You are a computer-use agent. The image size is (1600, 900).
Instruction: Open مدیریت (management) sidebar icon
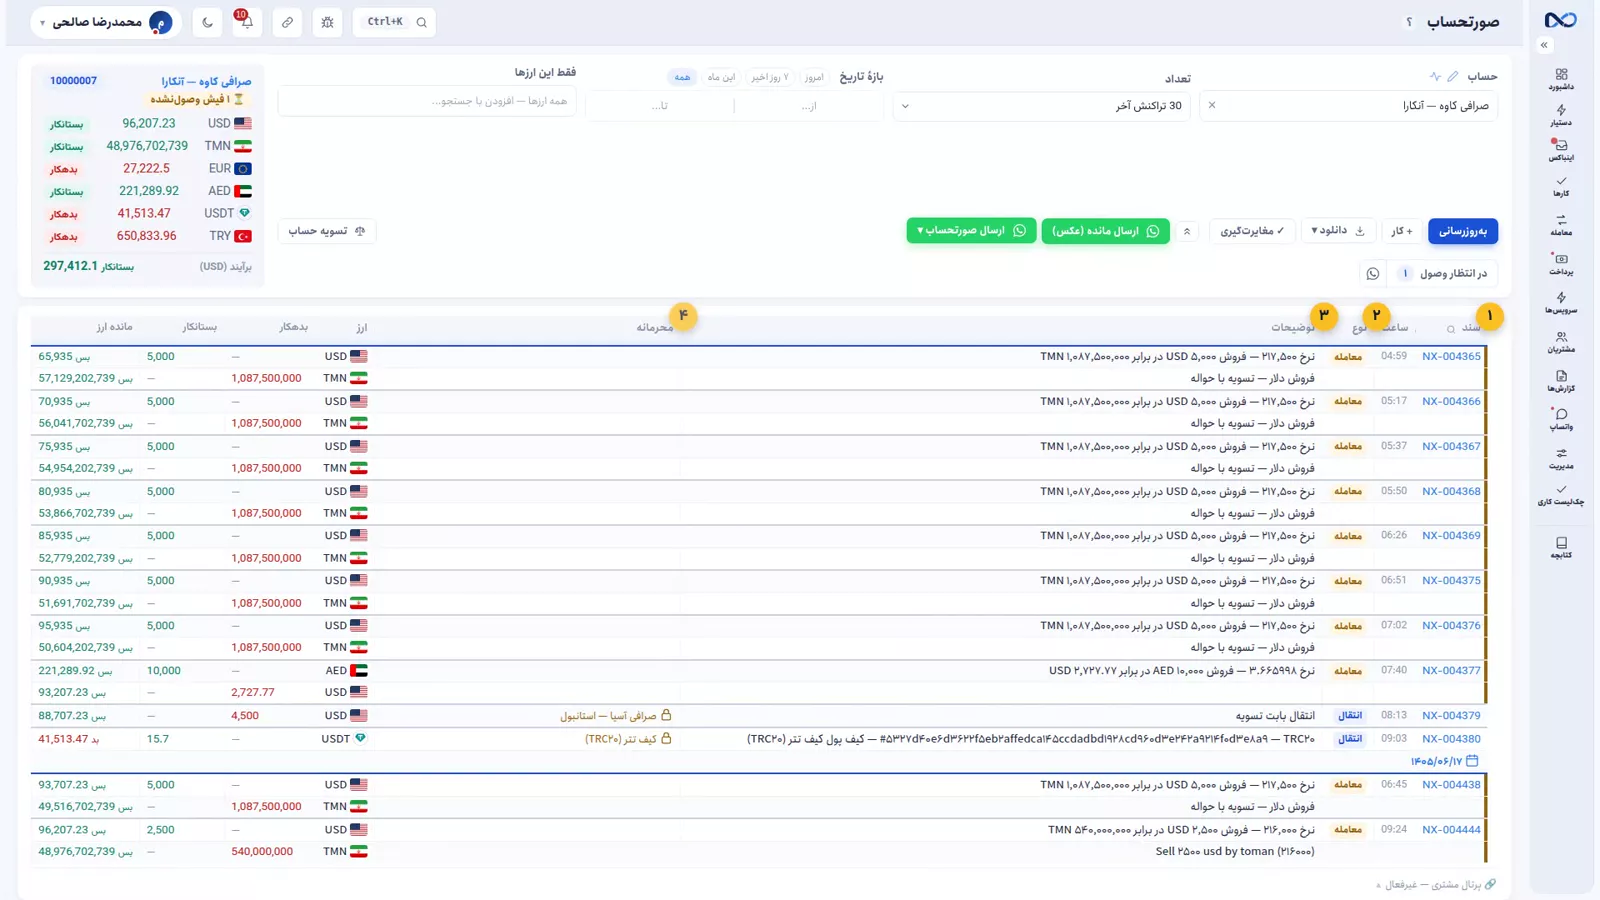coord(1561,458)
